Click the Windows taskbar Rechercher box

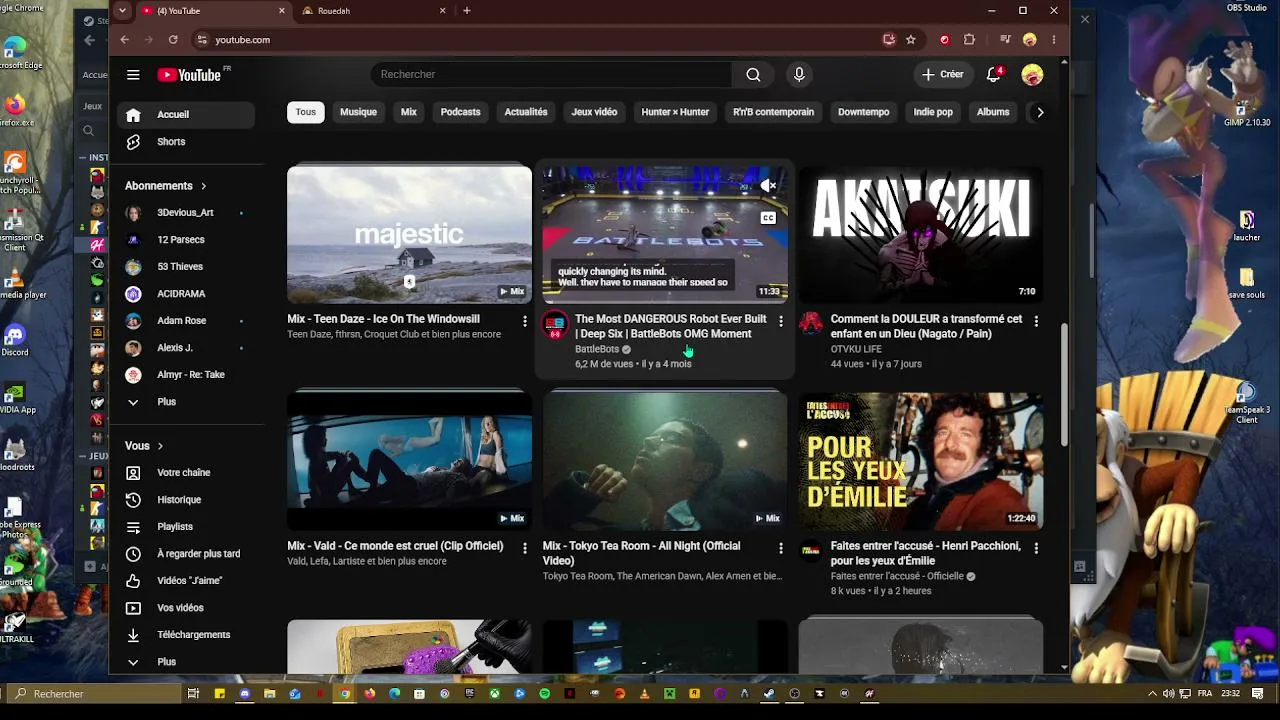pos(96,694)
